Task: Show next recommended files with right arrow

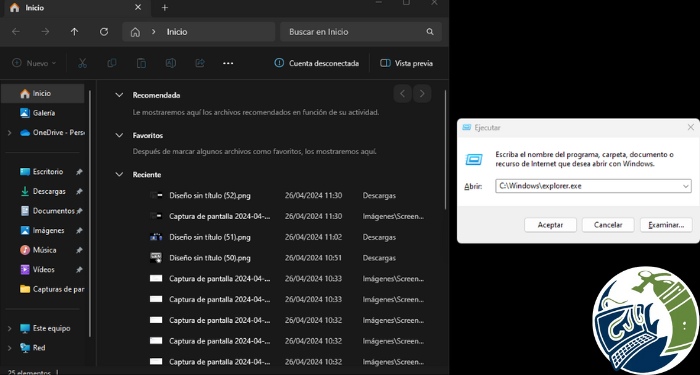Action: (x=422, y=94)
